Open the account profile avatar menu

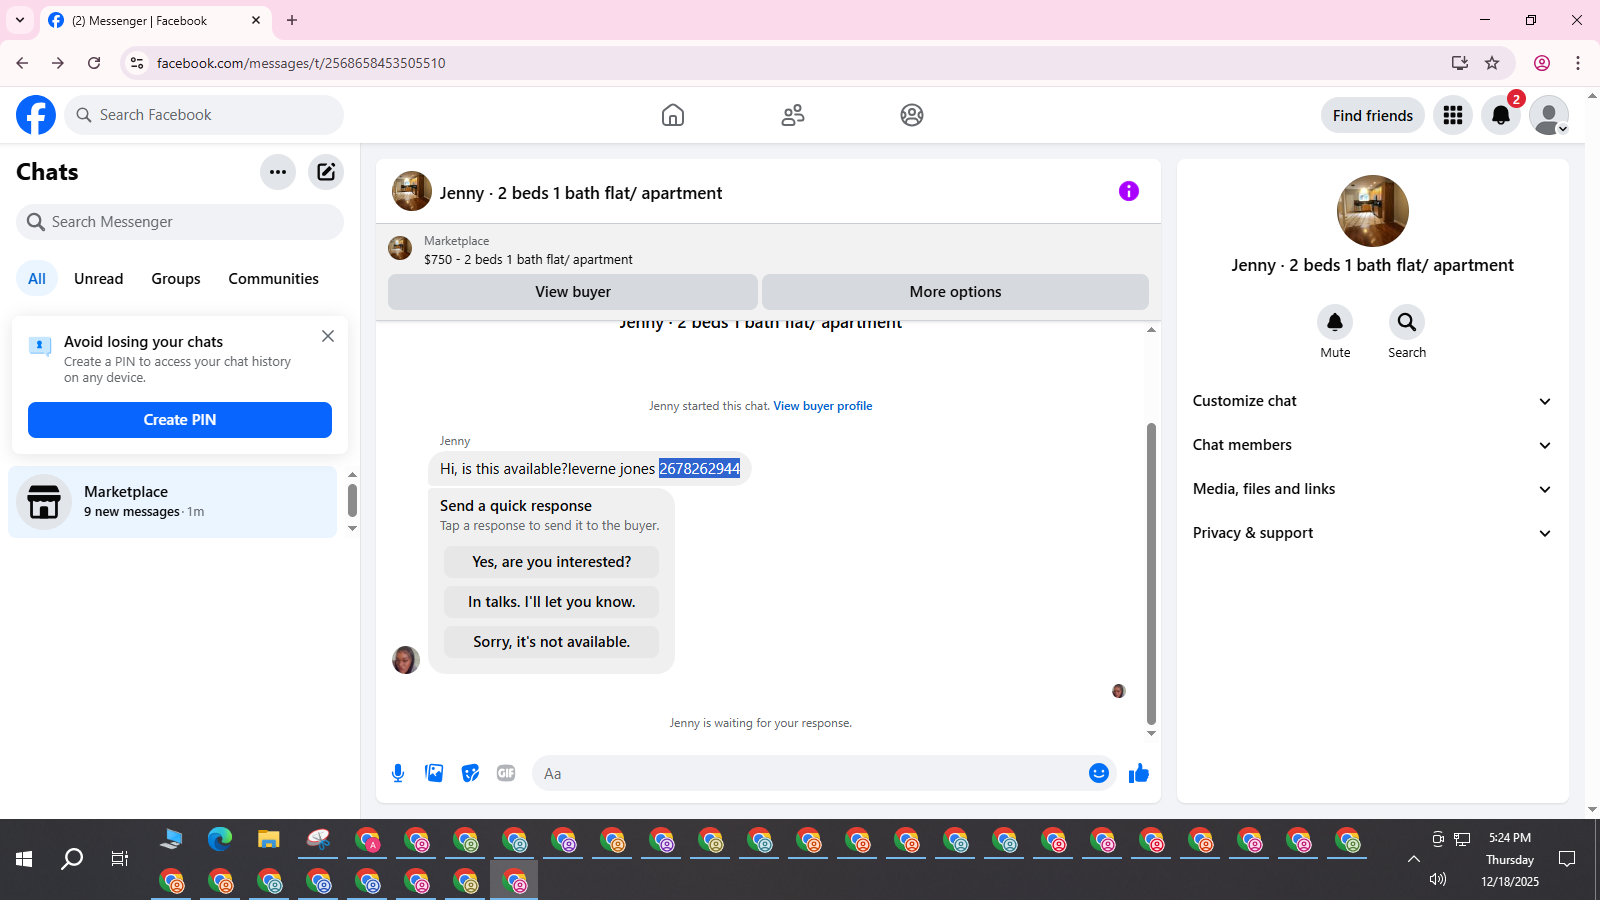(x=1549, y=115)
